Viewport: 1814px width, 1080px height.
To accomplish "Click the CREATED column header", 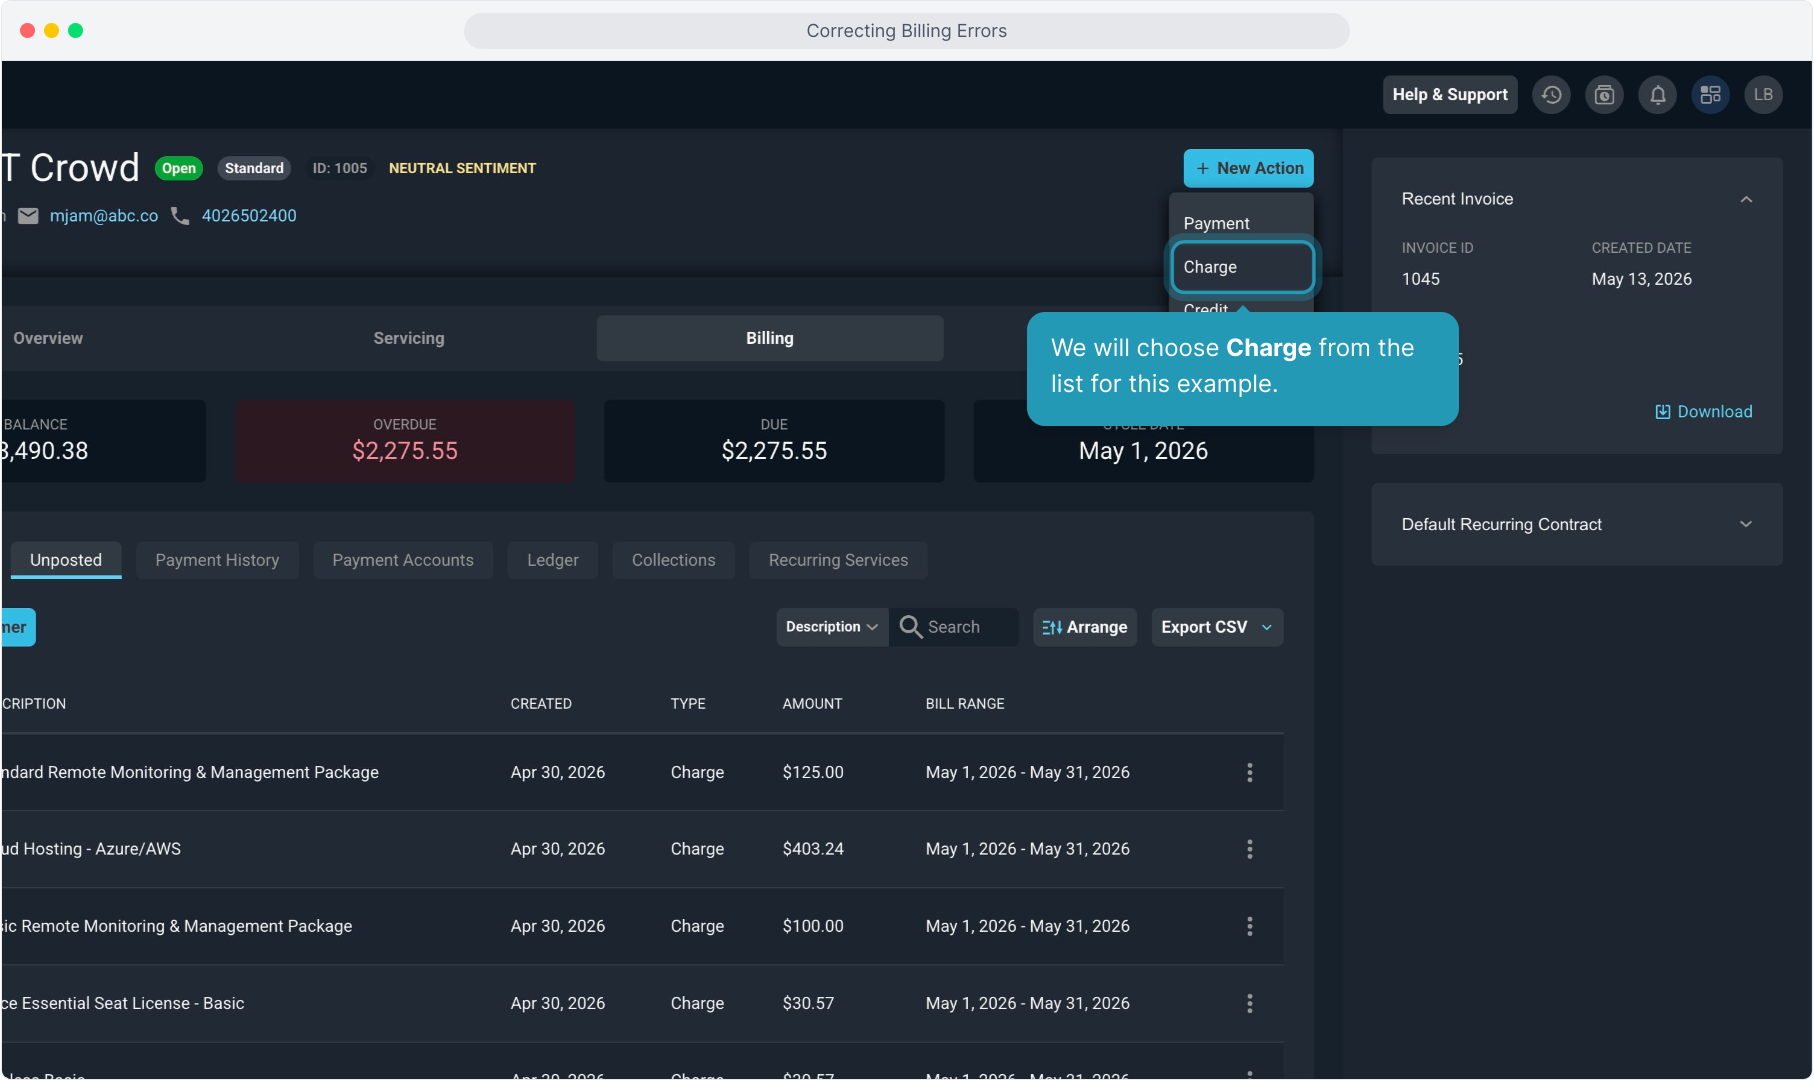I will click(541, 704).
